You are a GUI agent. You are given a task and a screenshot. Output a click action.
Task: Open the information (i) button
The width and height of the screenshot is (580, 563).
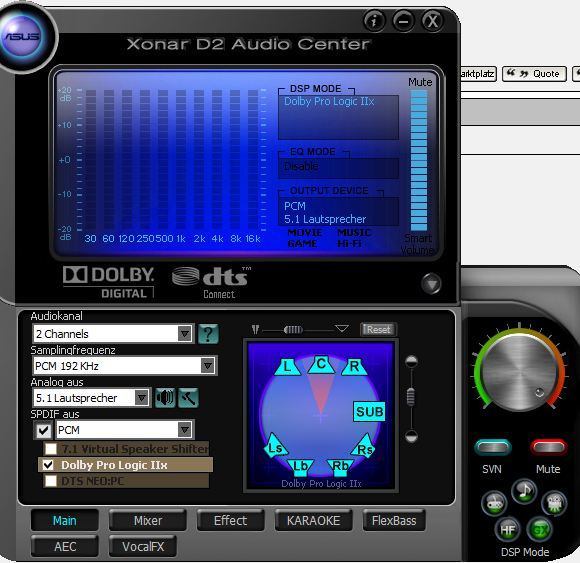374,21
